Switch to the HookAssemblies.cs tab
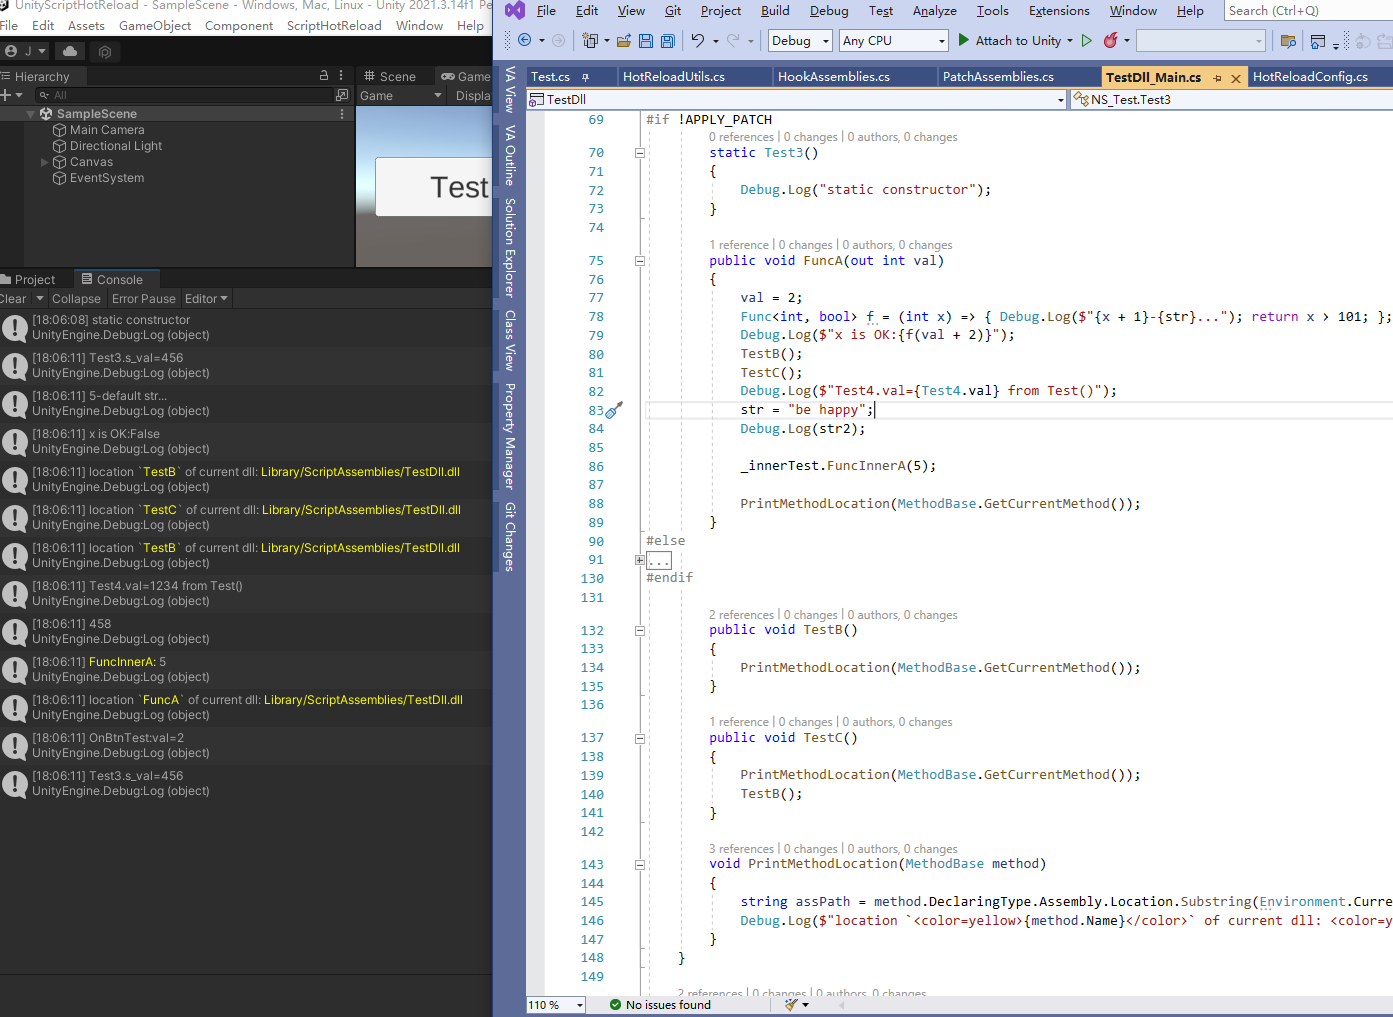 click(x=834, y=77)
